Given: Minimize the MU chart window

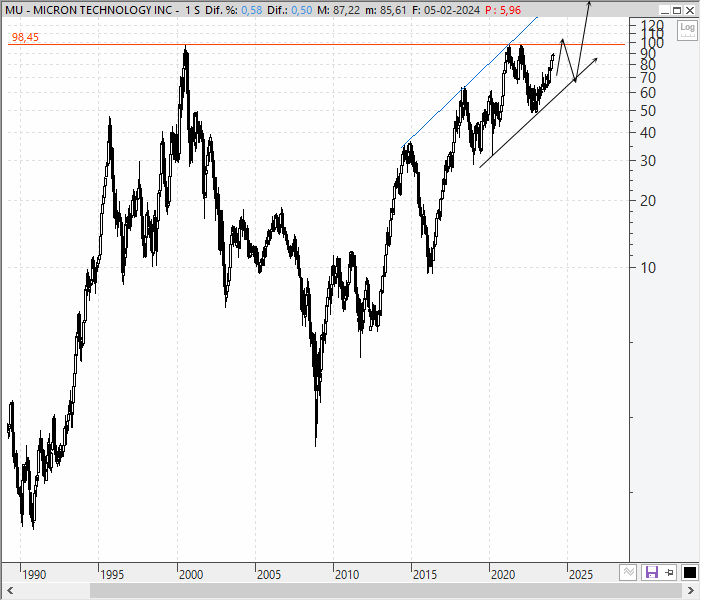Looking at the screenshot, I should pyautogui.click(x=666, y=10).
